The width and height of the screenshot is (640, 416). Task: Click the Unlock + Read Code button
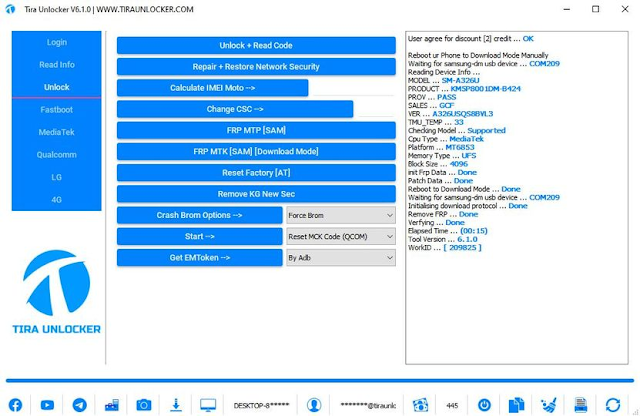[x=256, y=45]
